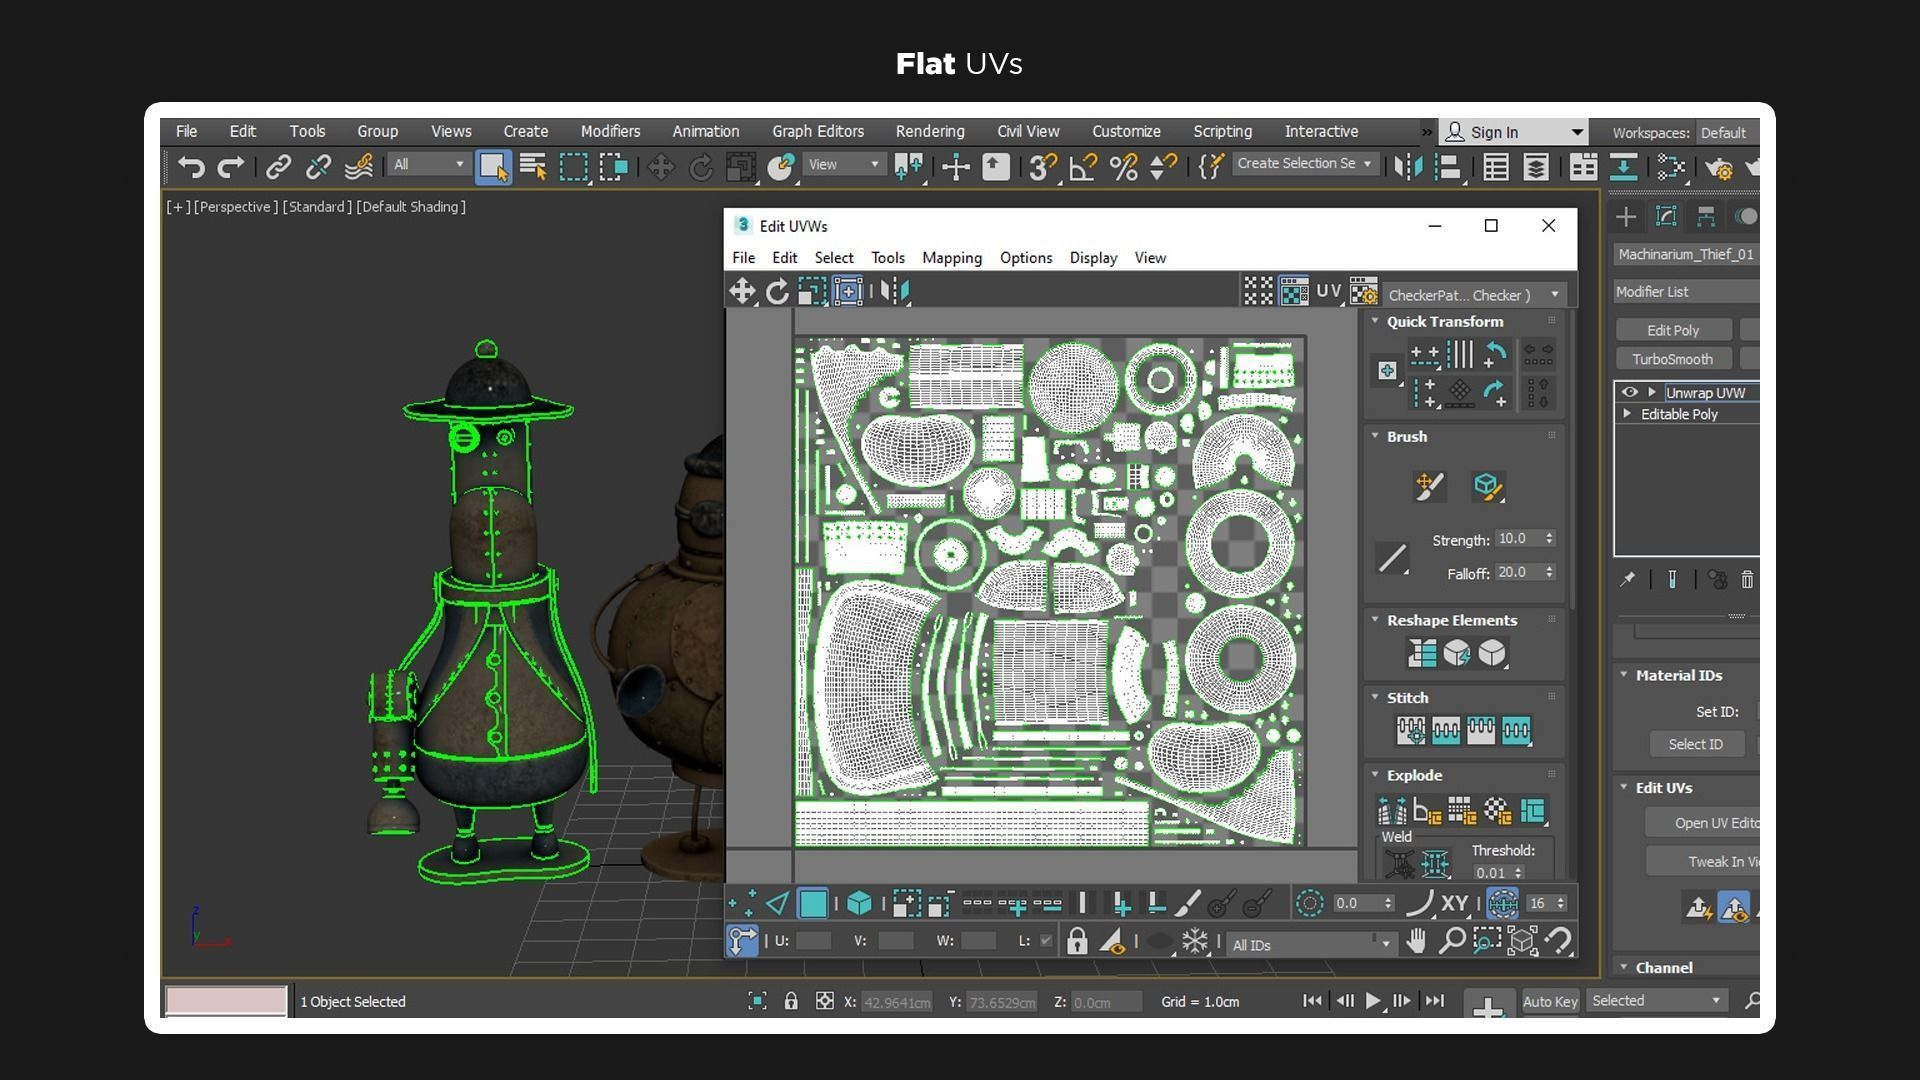
Task: Click the Select ID button
Action: pos(1695,744)
